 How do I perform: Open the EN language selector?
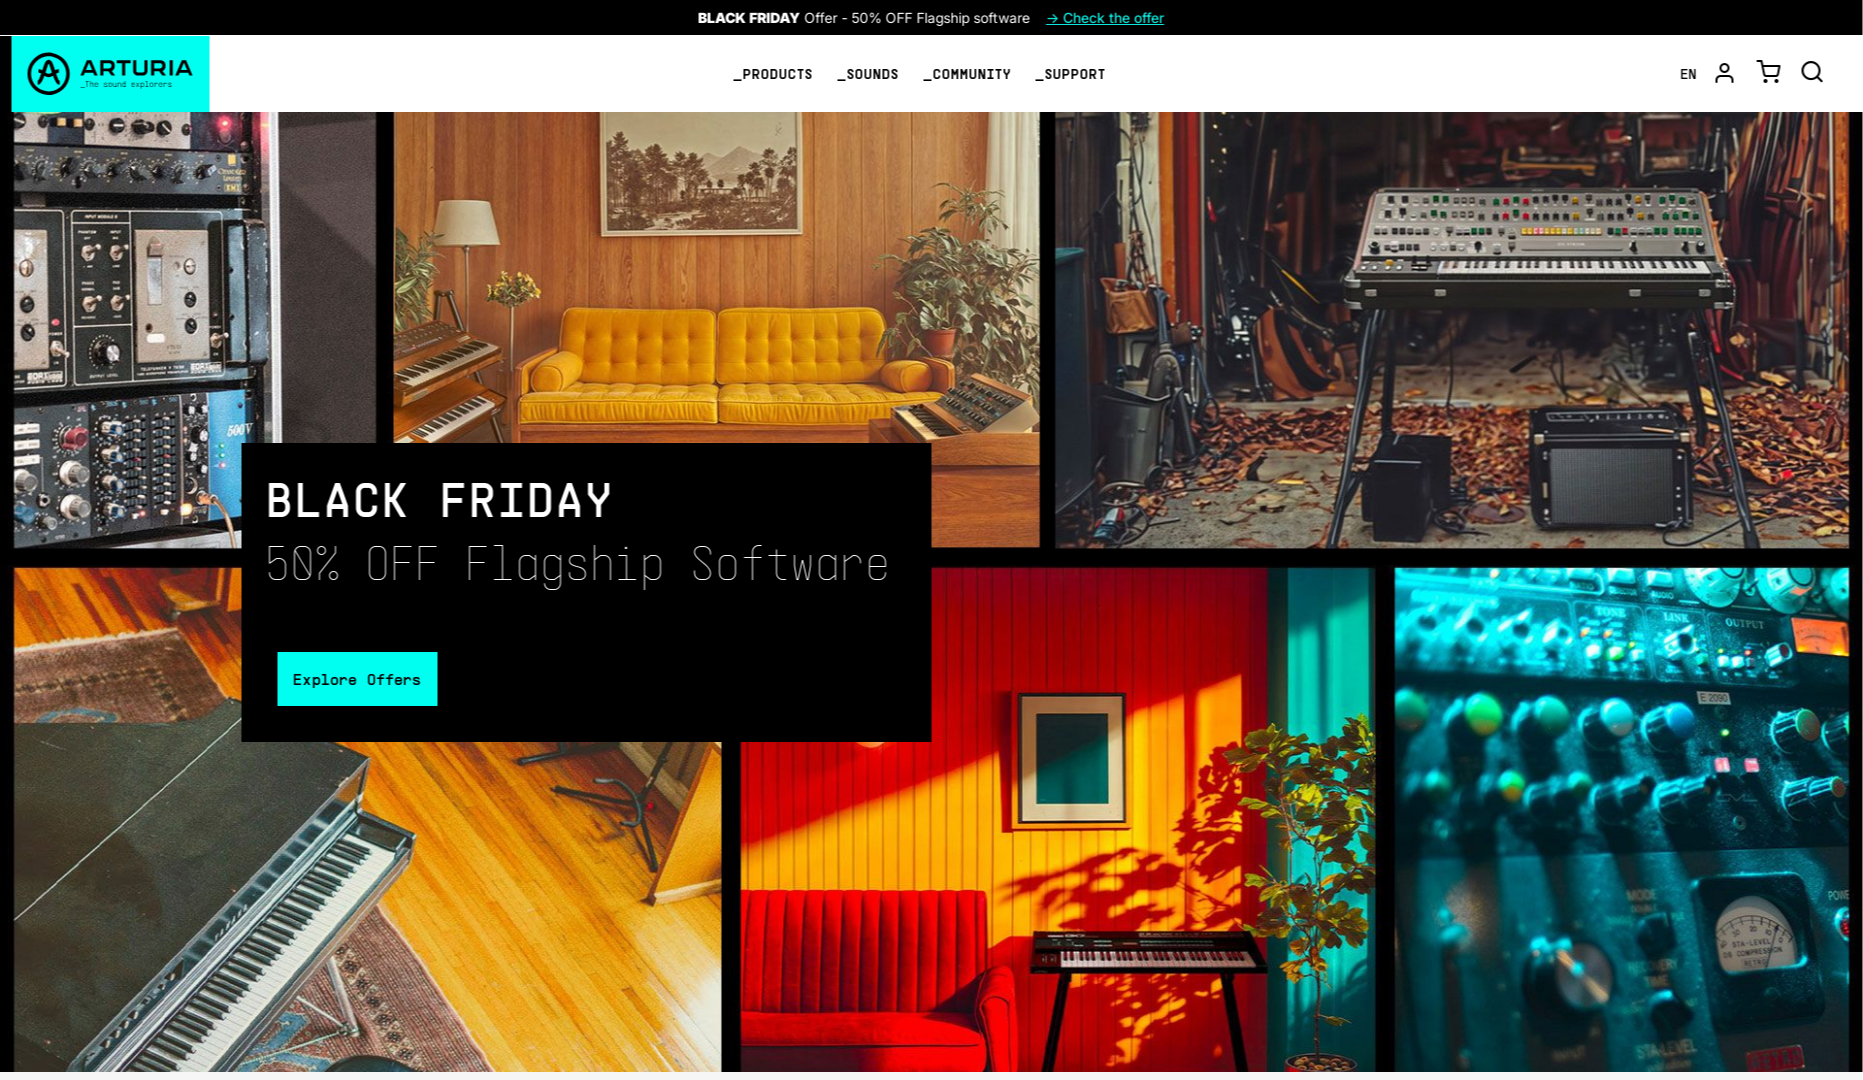click(1688, 74)
